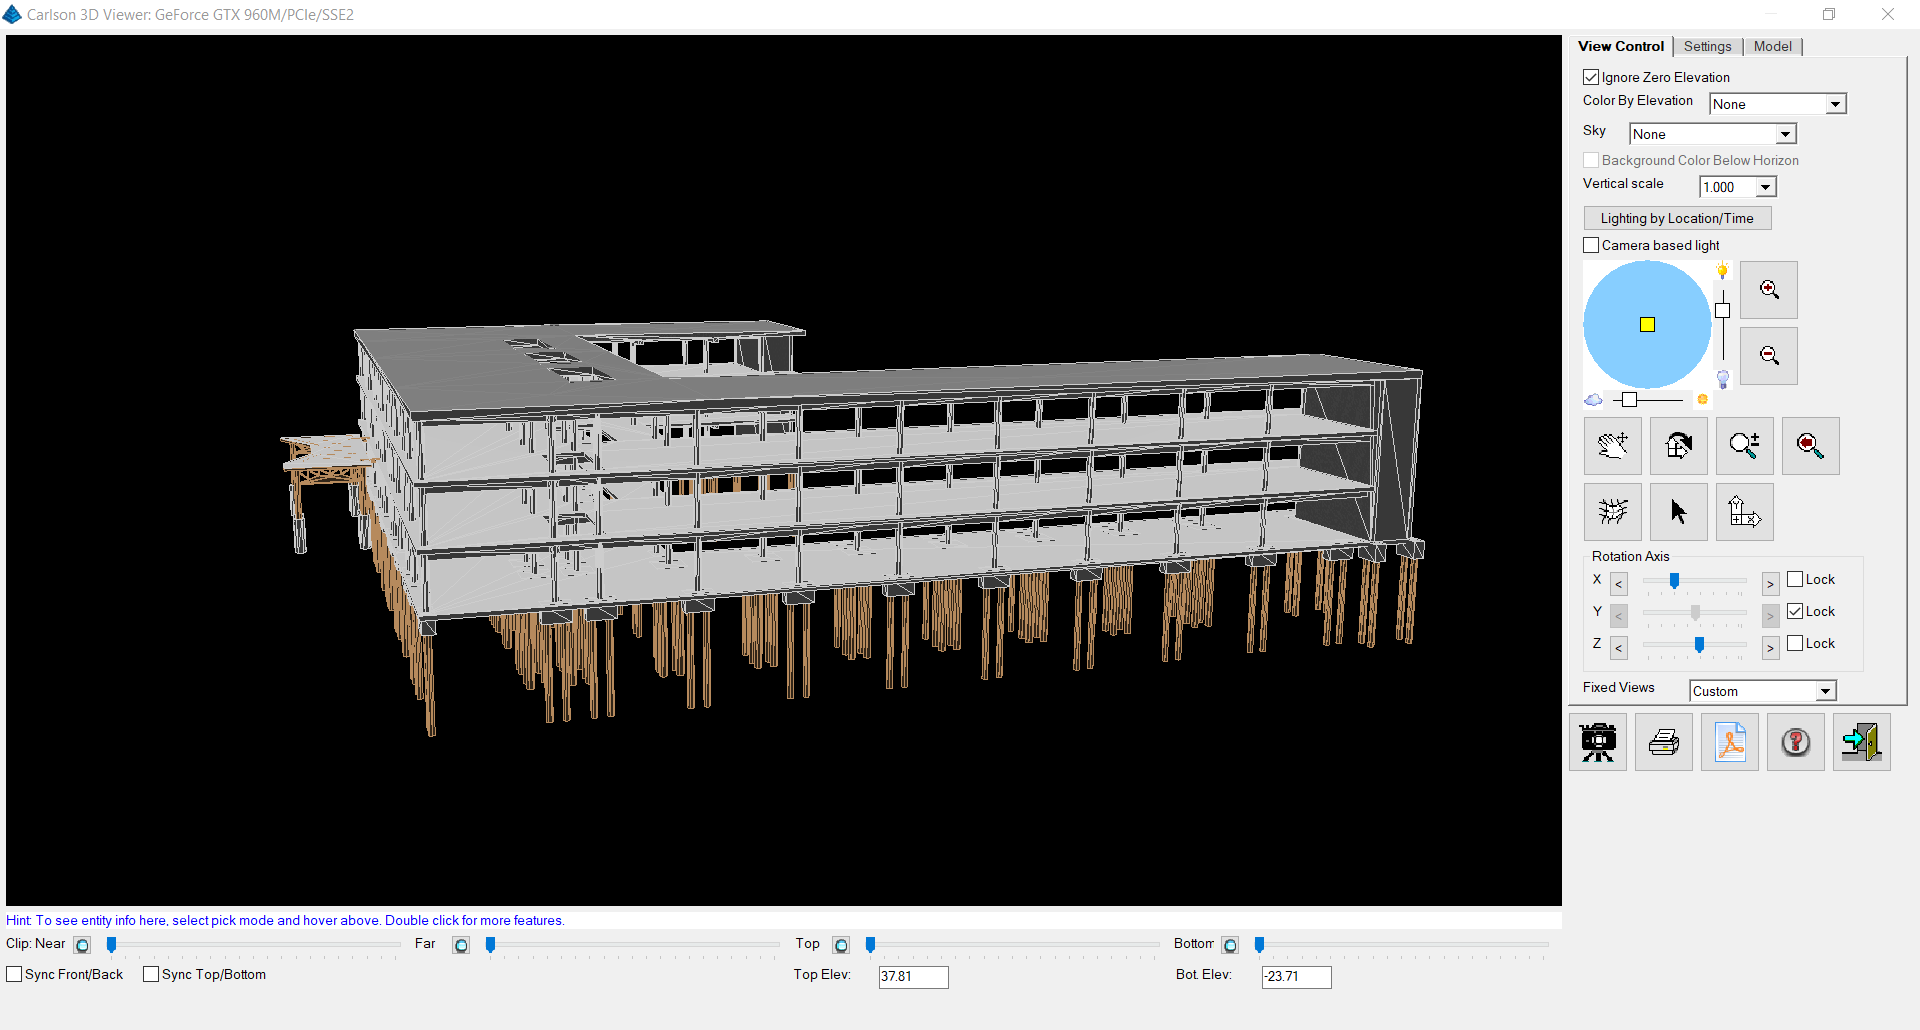Click the zoom out magnifier button
The image size is (1920, 1030).
[1768, 356]
